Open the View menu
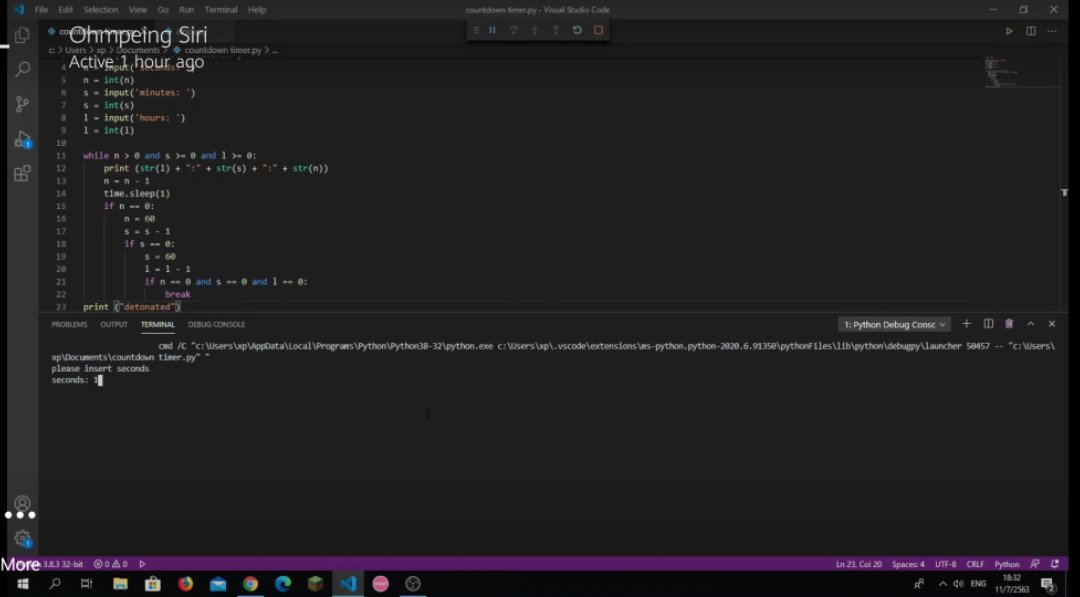 tap(138, 10)
